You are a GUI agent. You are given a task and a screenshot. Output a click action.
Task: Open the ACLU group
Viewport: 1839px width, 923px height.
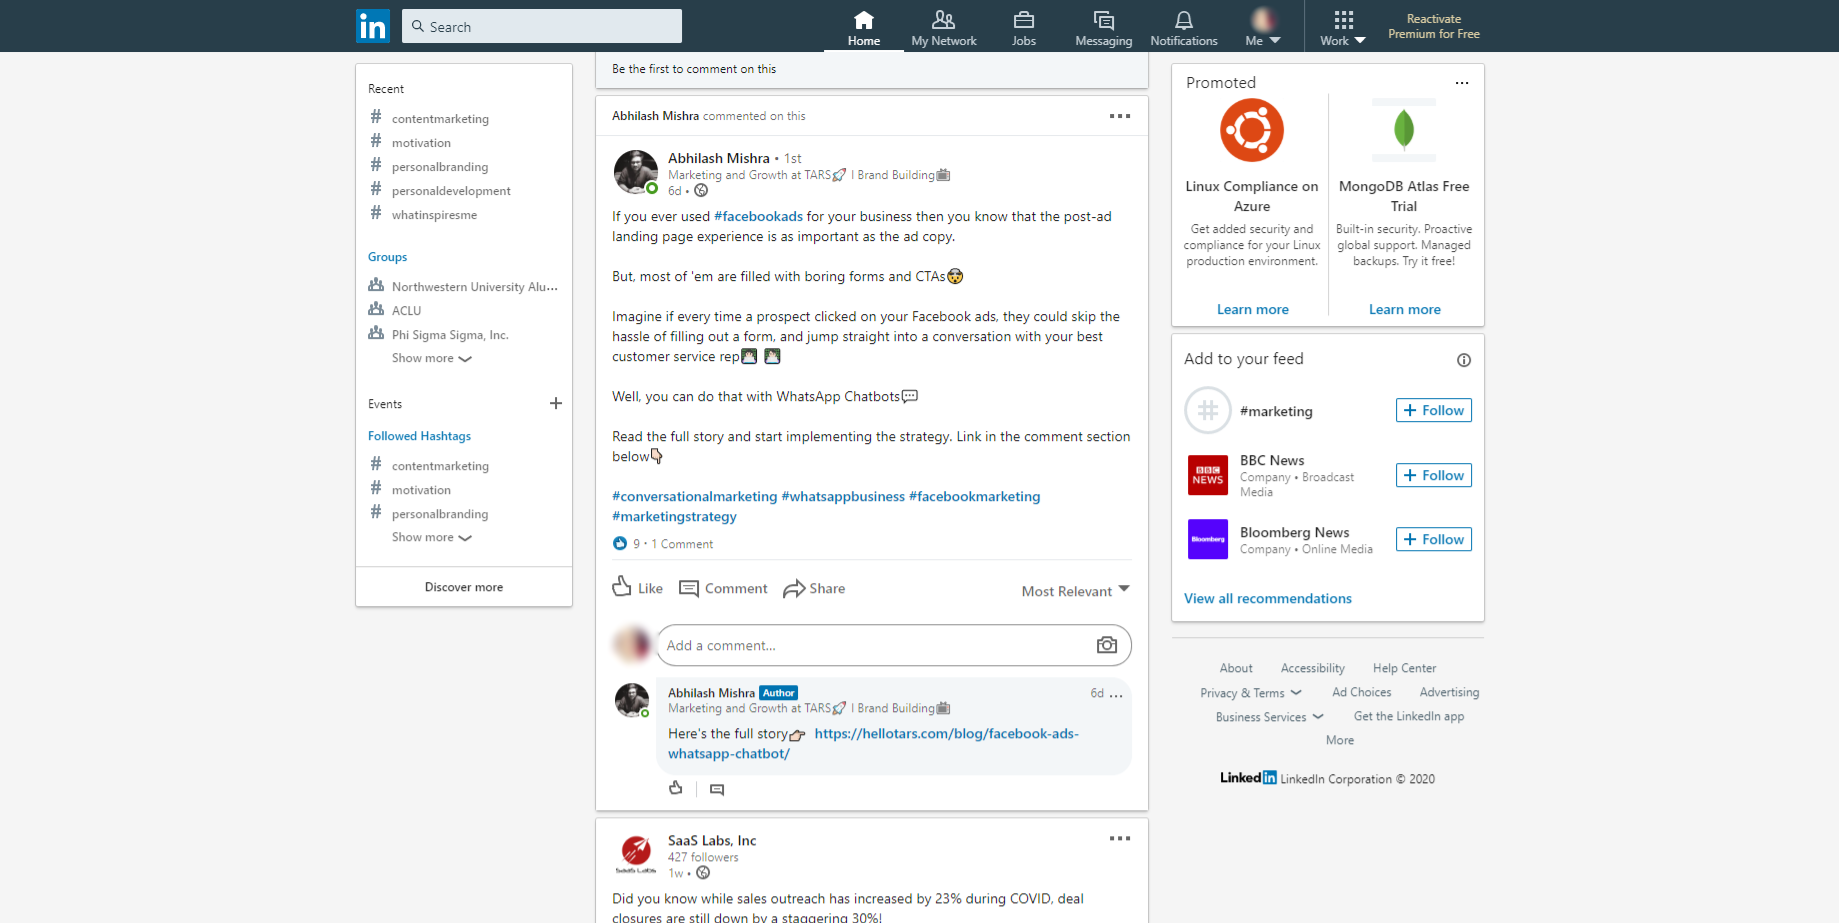406,311
